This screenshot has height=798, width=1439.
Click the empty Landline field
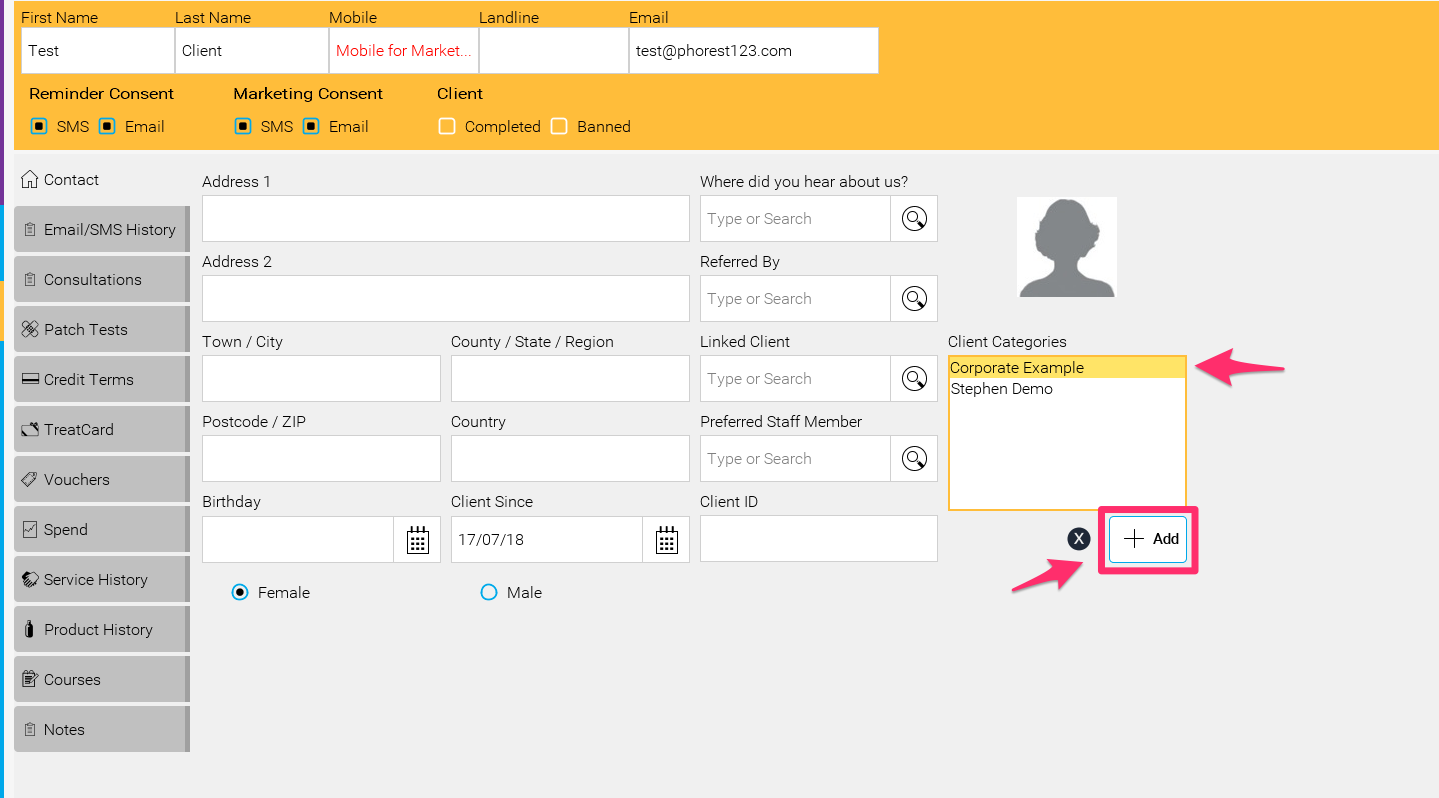point(554,51)
